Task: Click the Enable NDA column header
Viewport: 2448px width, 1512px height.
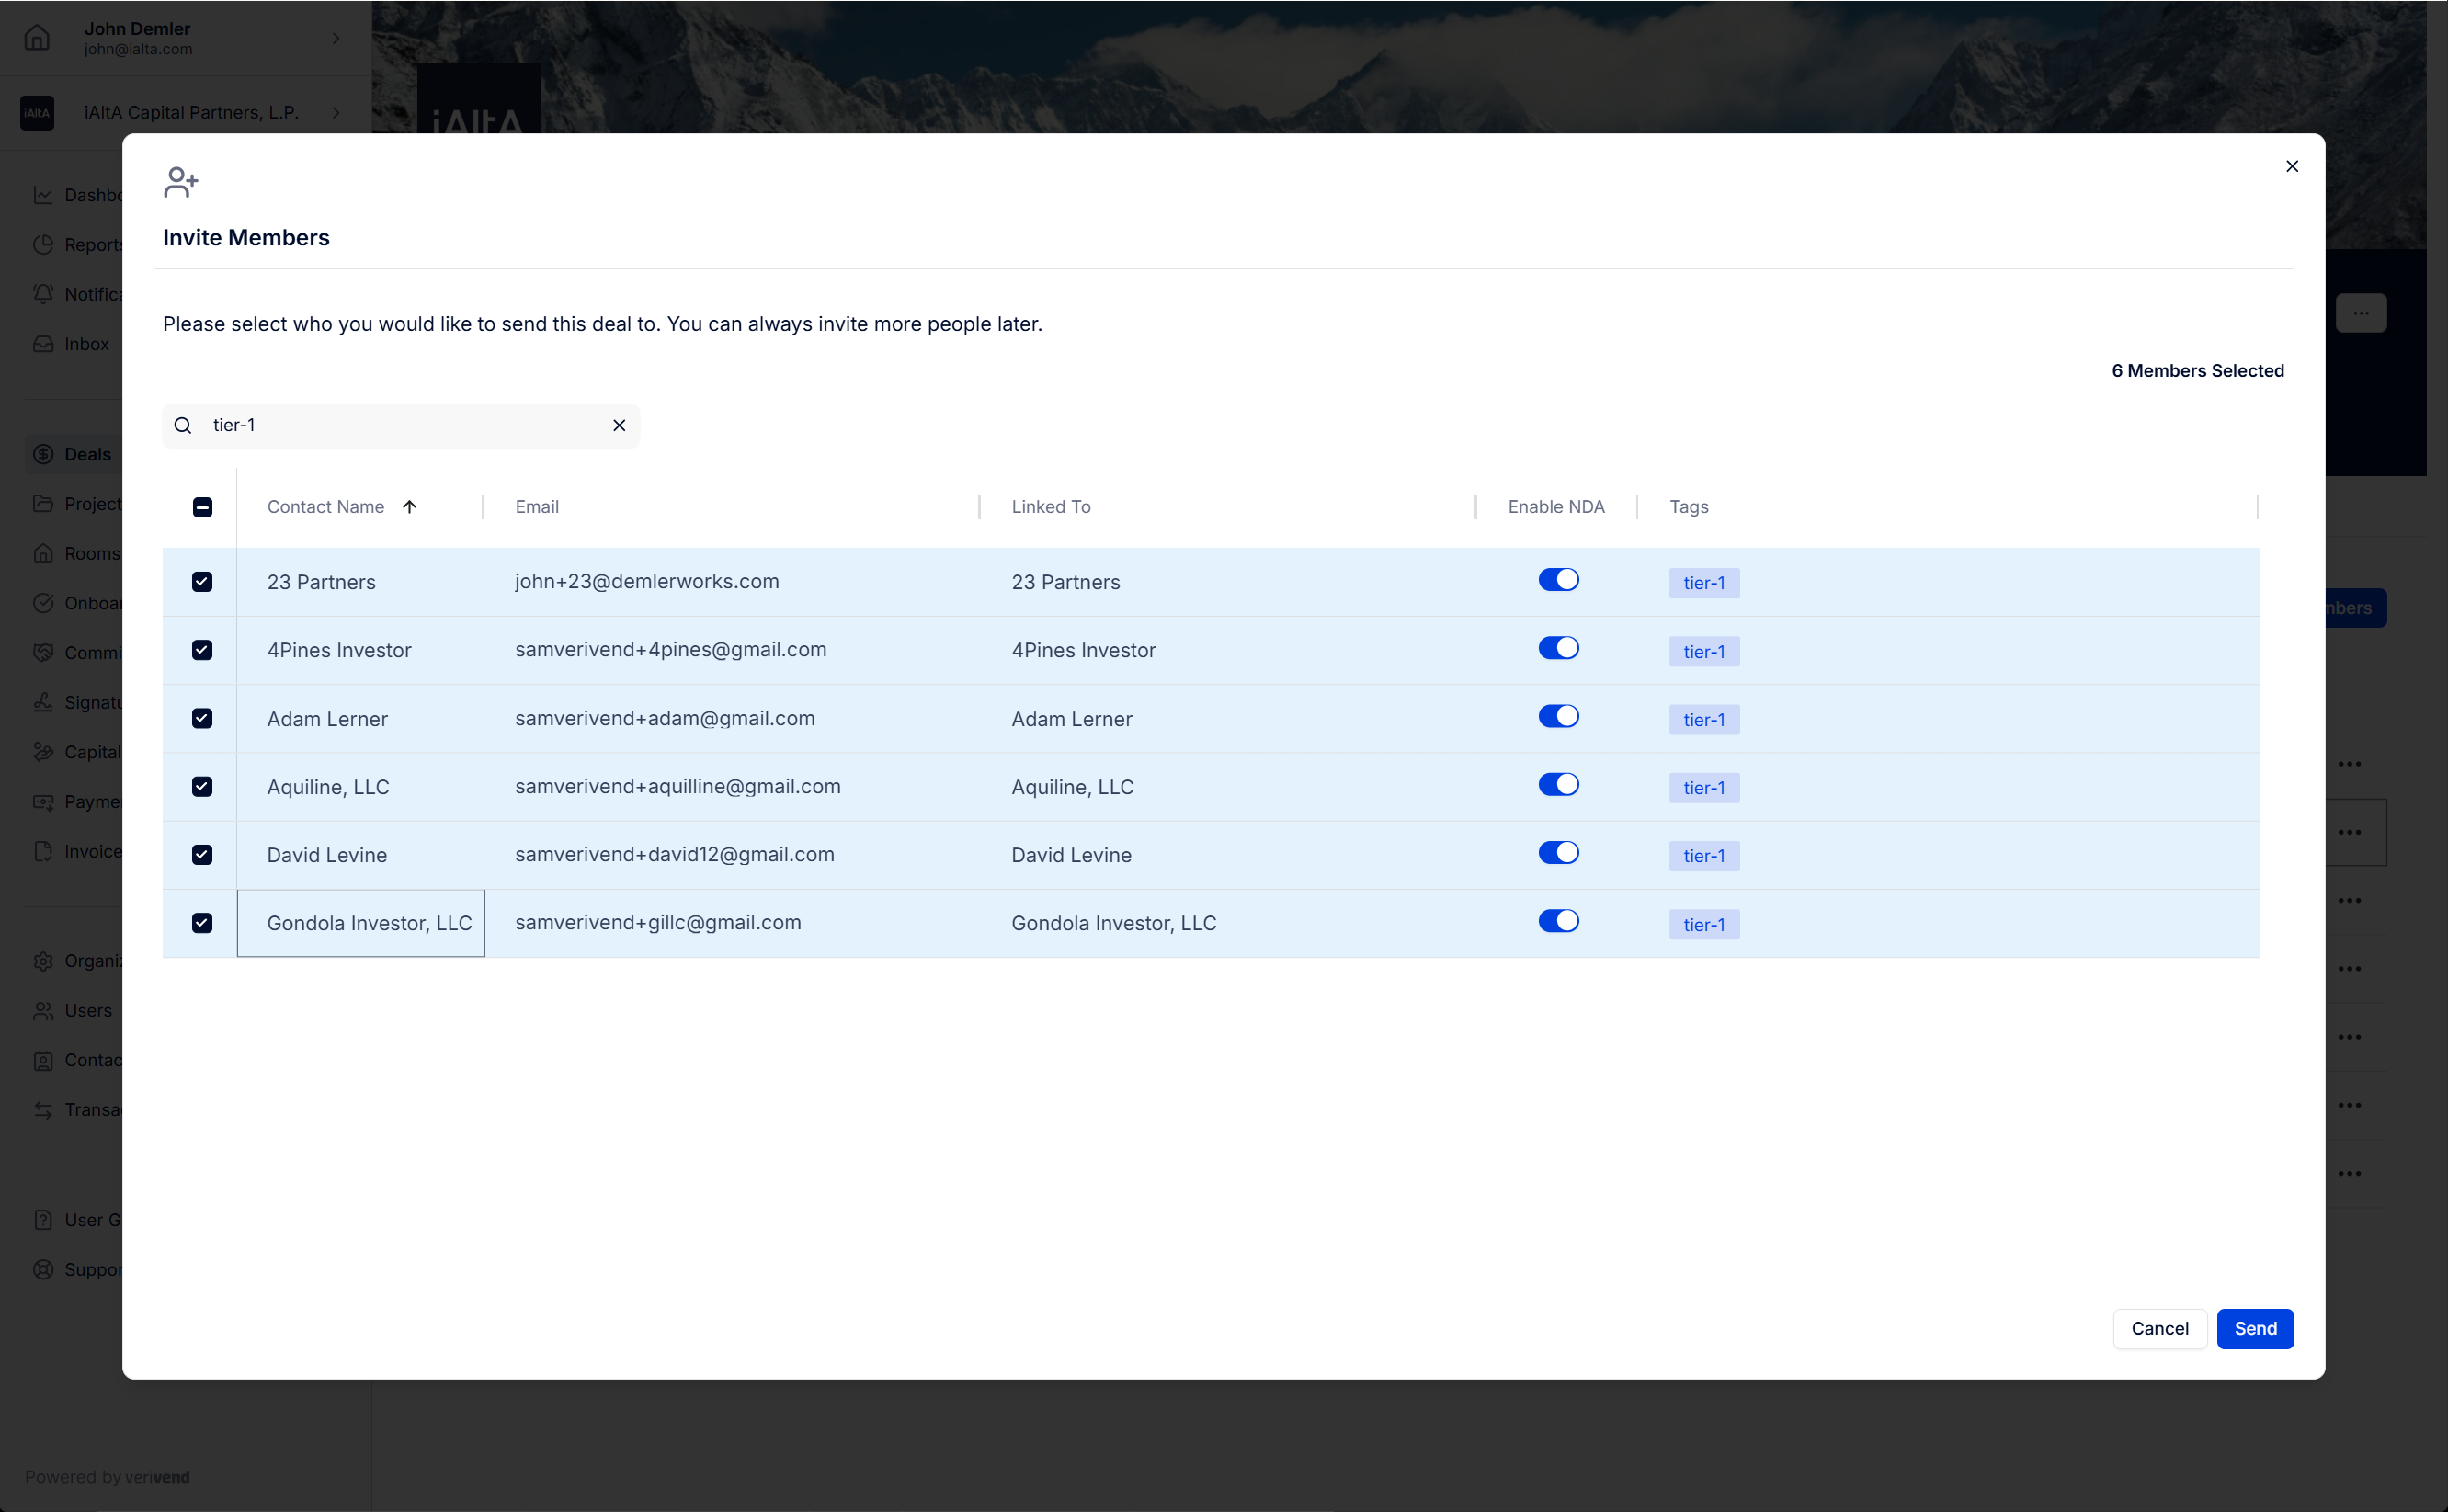Action: 1556,507
